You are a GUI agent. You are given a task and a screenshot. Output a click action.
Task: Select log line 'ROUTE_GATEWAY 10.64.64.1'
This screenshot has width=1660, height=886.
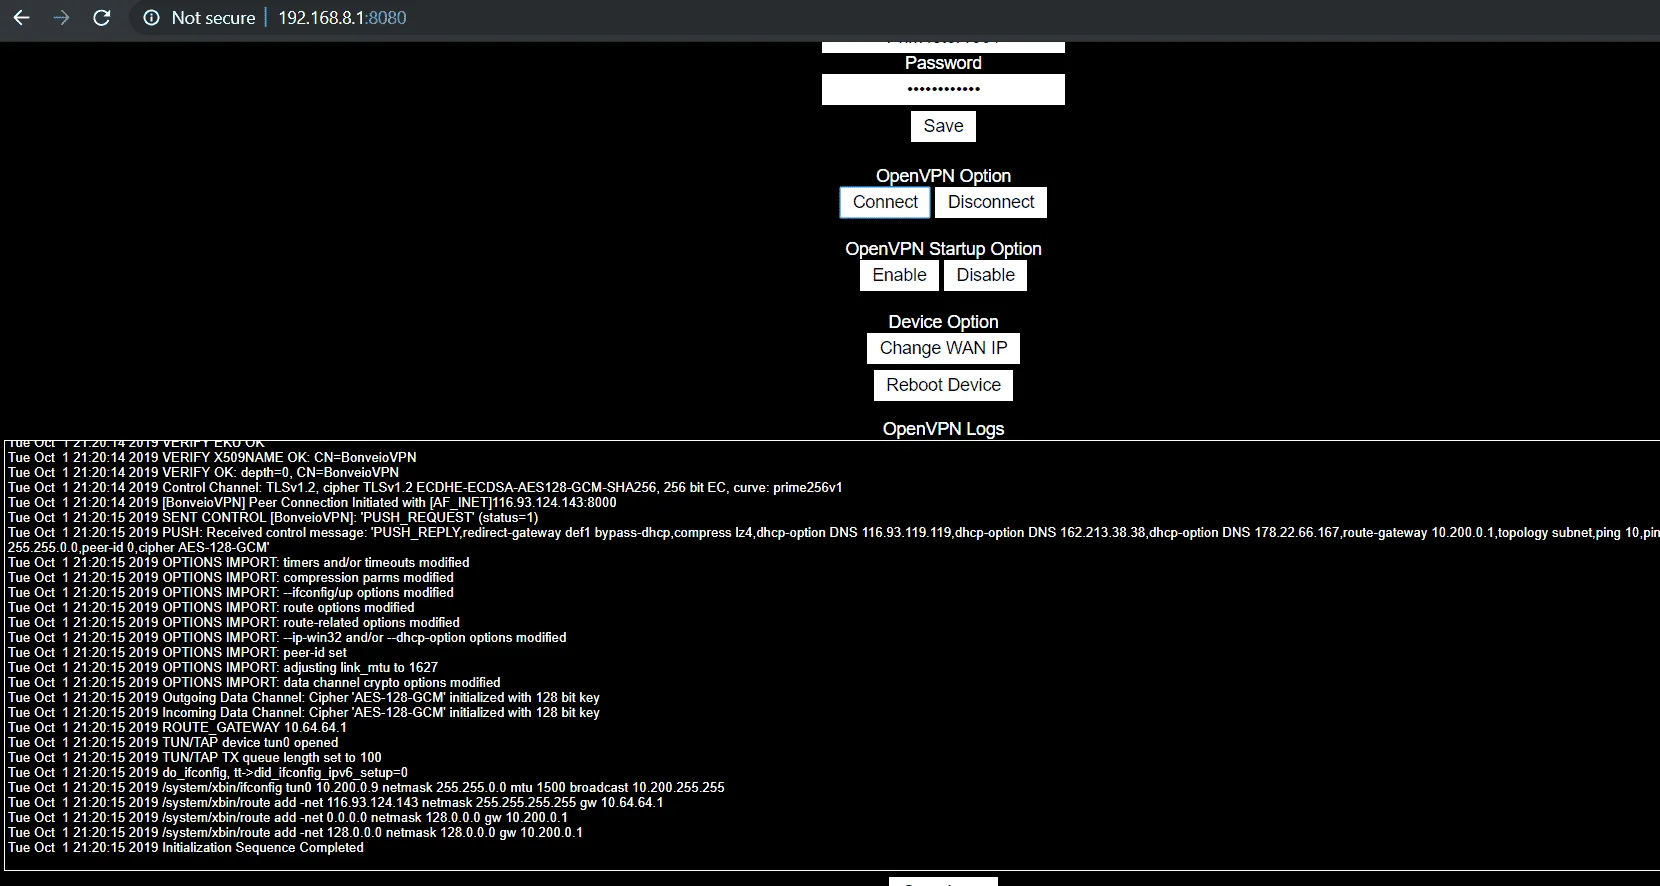pos(178,727)
